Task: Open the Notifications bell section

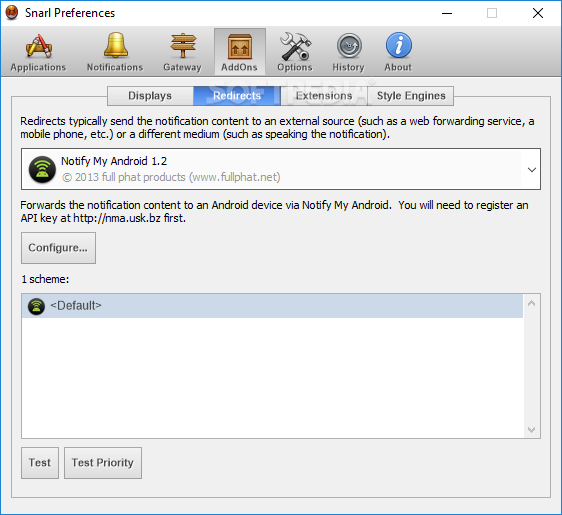Action: [115, 52]
